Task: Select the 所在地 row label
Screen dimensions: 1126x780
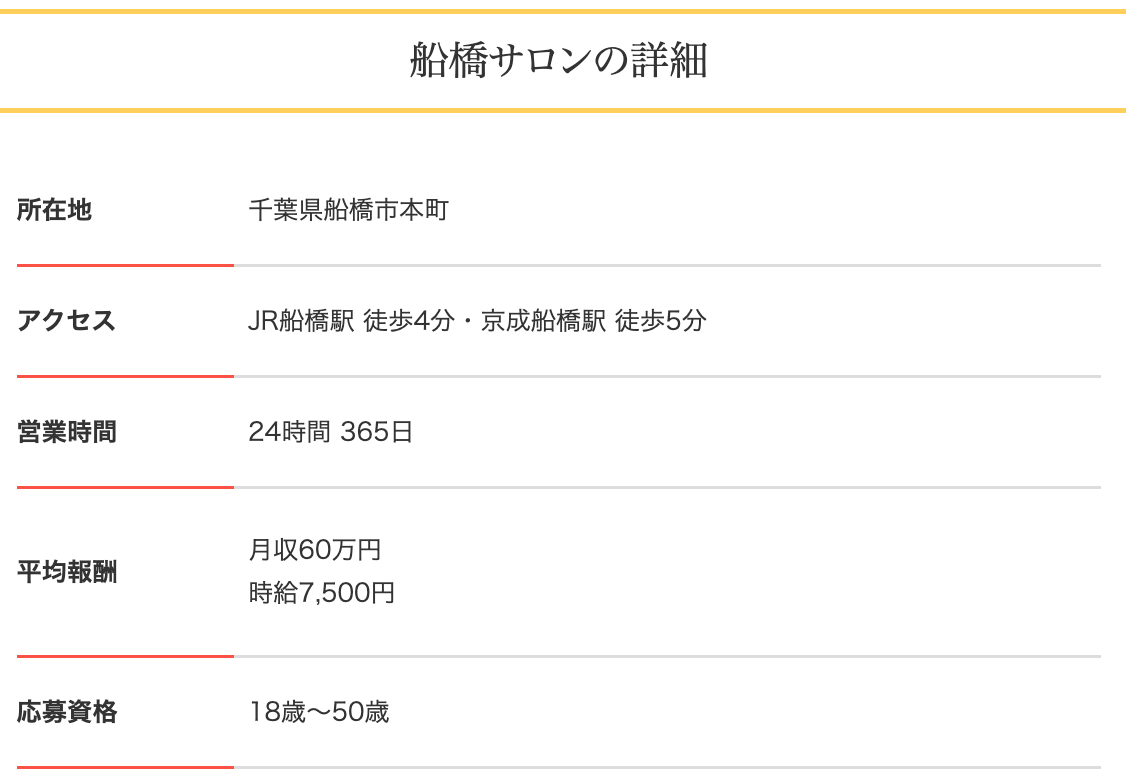Action: click(x=54, y=210)
